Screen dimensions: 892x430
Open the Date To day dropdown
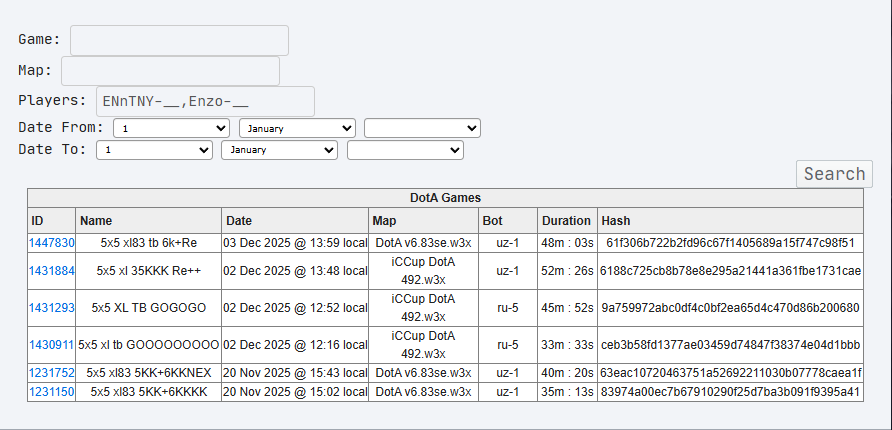[154, 149]
